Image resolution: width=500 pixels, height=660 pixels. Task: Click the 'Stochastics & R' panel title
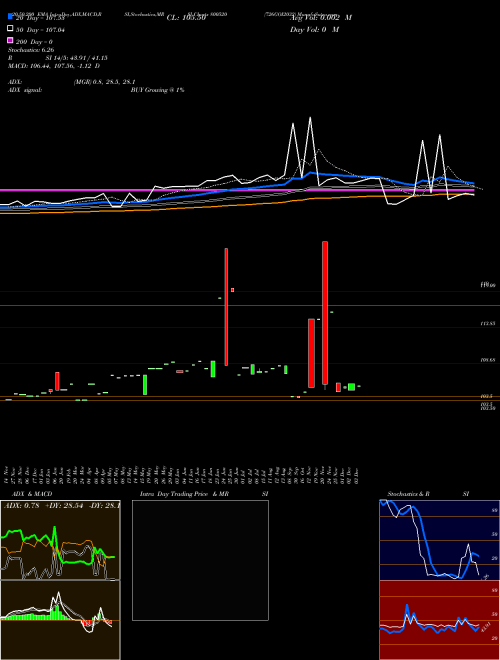coord(408,494)
